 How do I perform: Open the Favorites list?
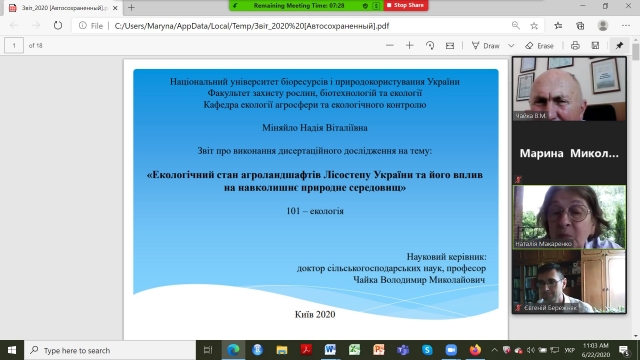[558, 26]
